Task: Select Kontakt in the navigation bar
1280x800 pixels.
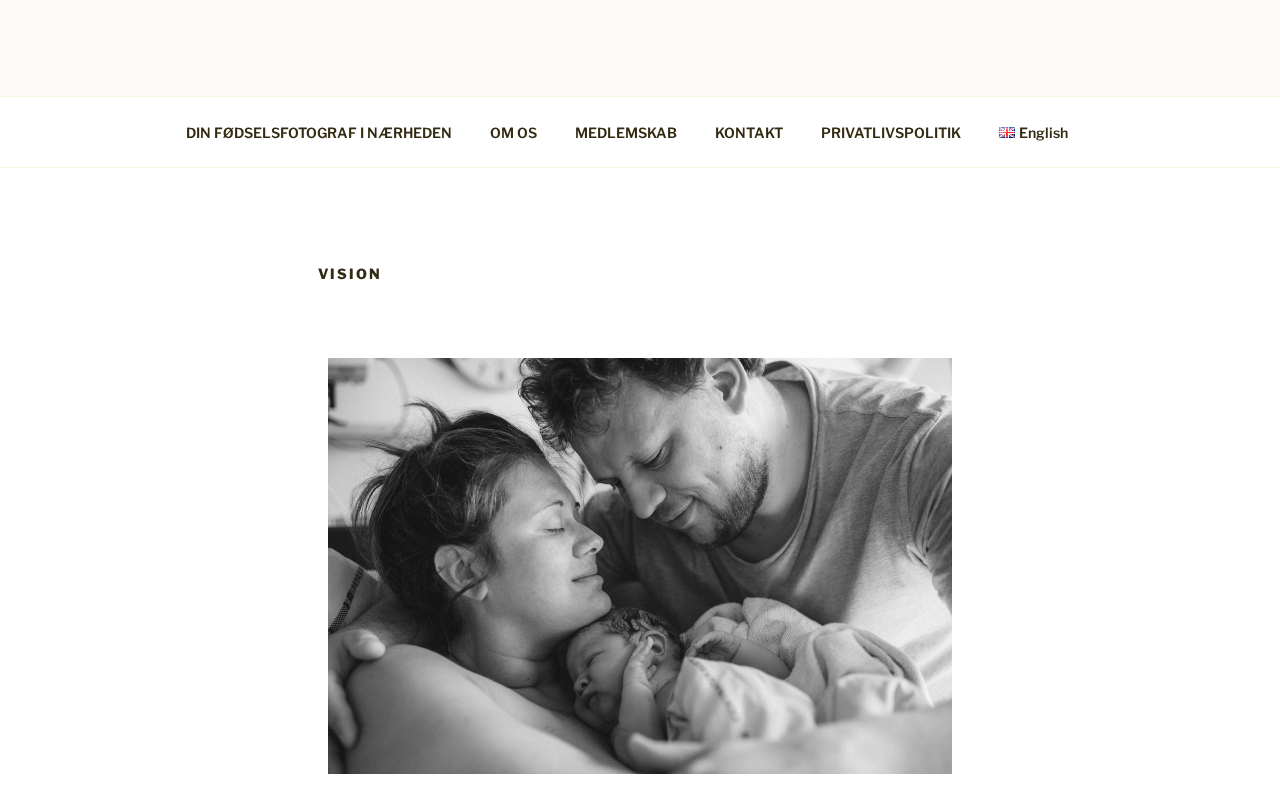Action: point(749,133)
